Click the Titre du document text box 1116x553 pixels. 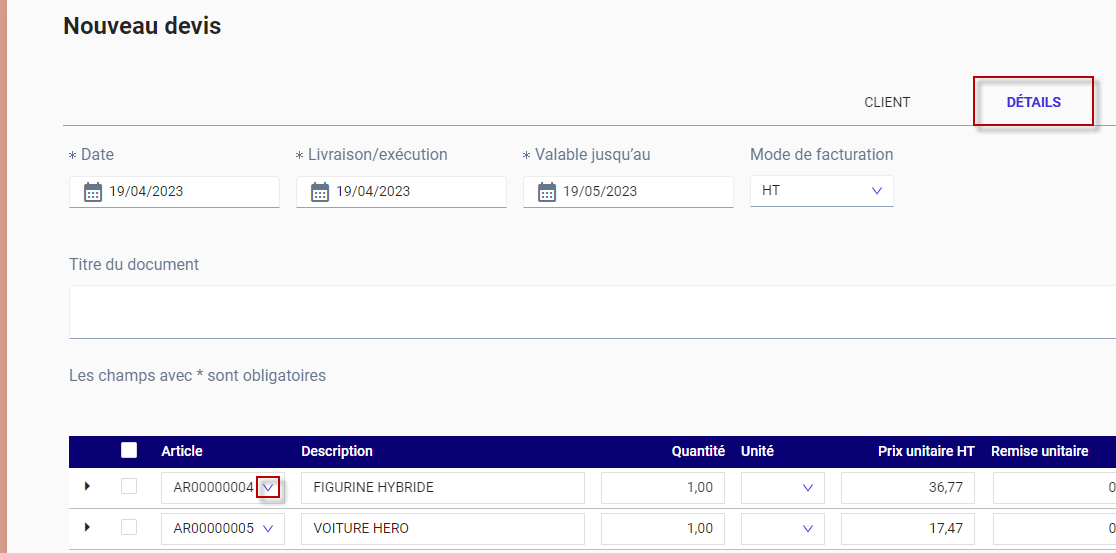pos(592,312)
